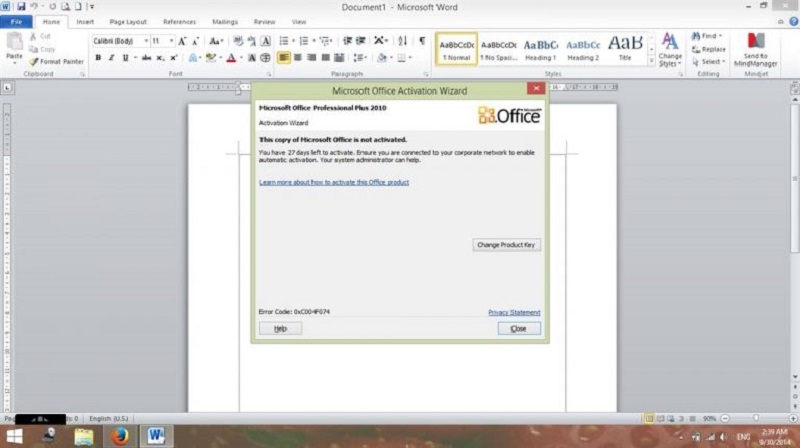Switch to the Mailings tab

click(225, 22)
